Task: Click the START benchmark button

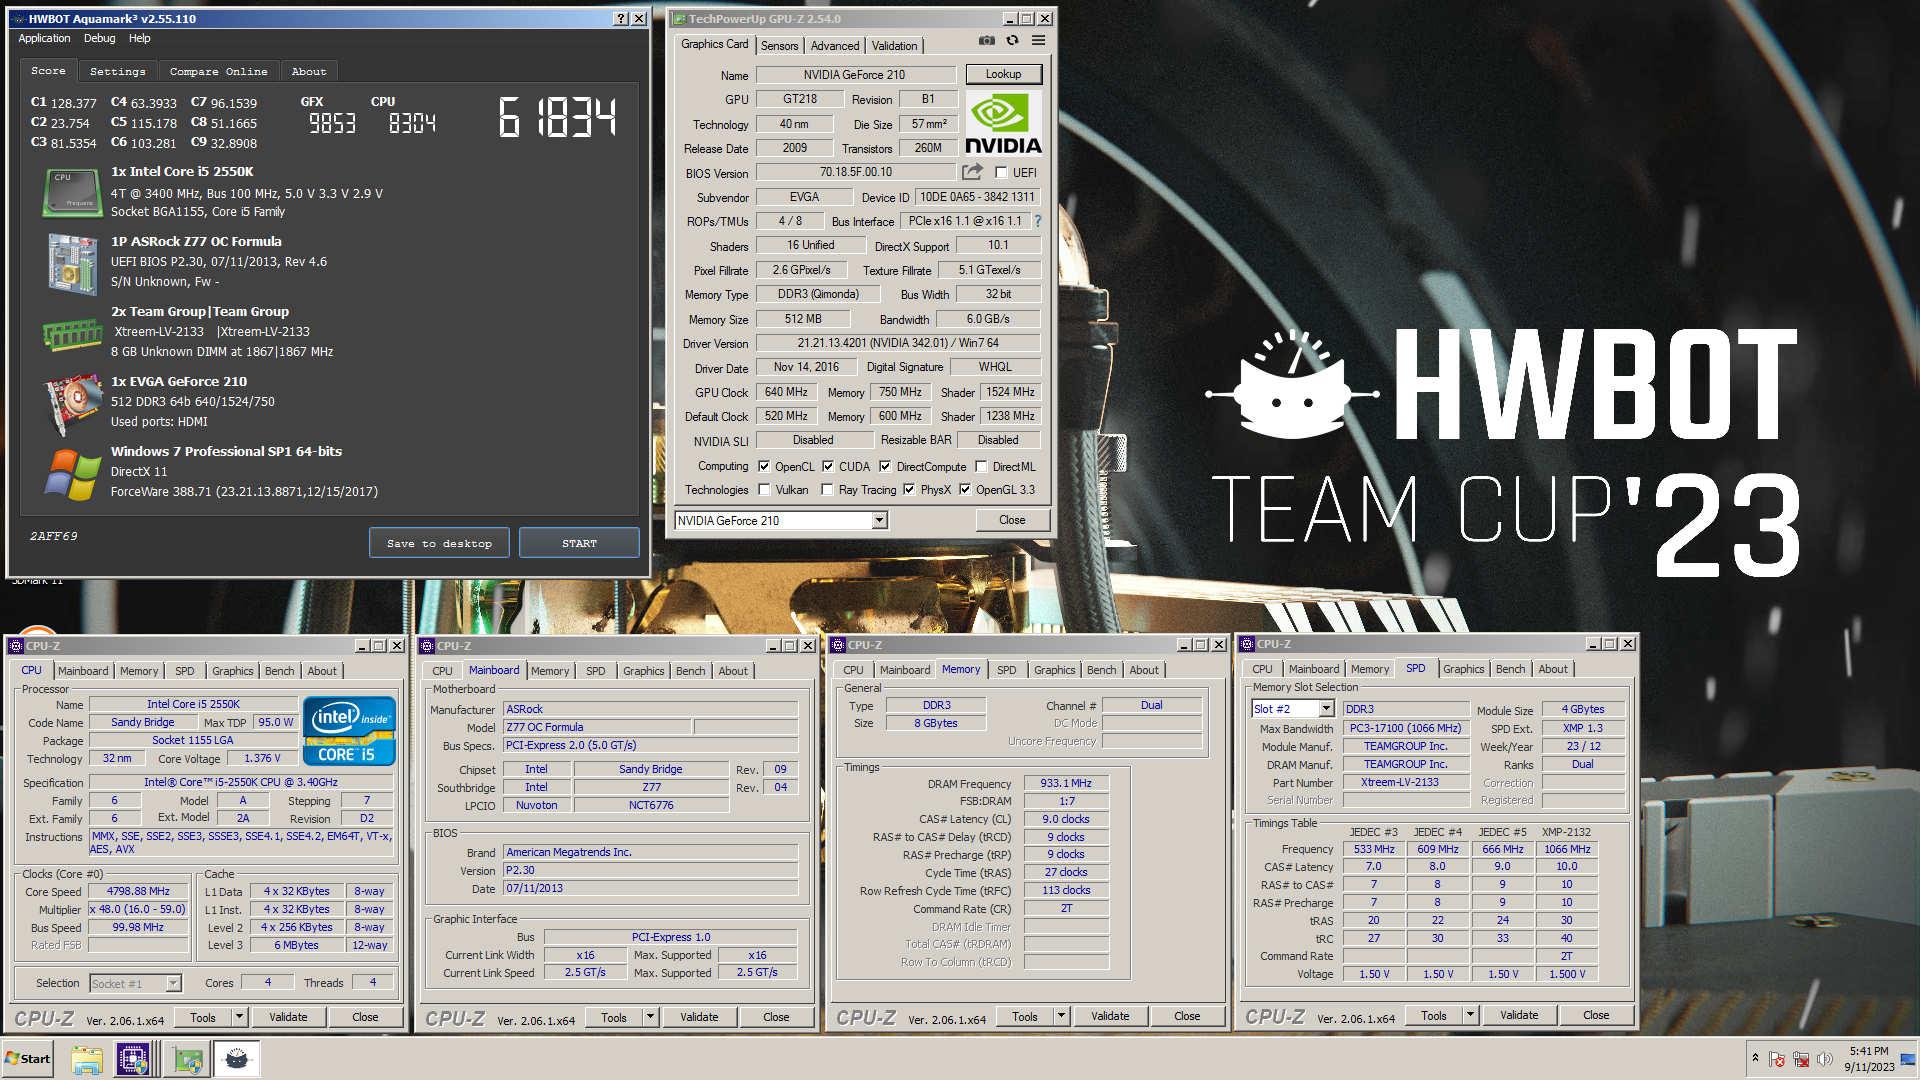Action: pyautogui.click(x=579, y=543)
